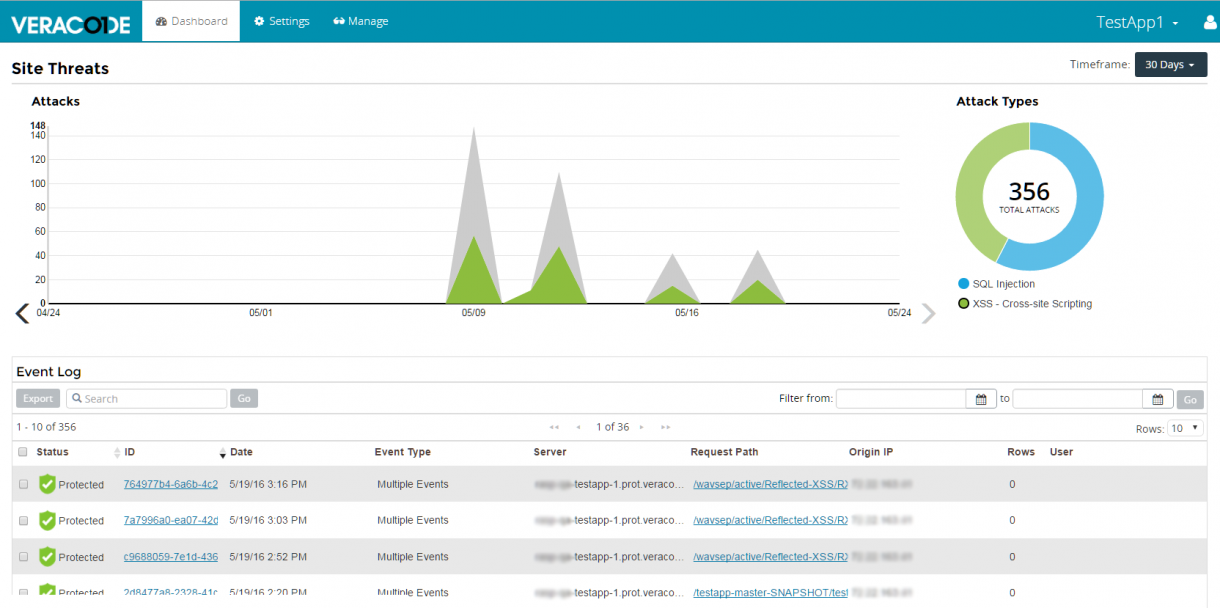Open the Manage tab

tap(361, 21)
